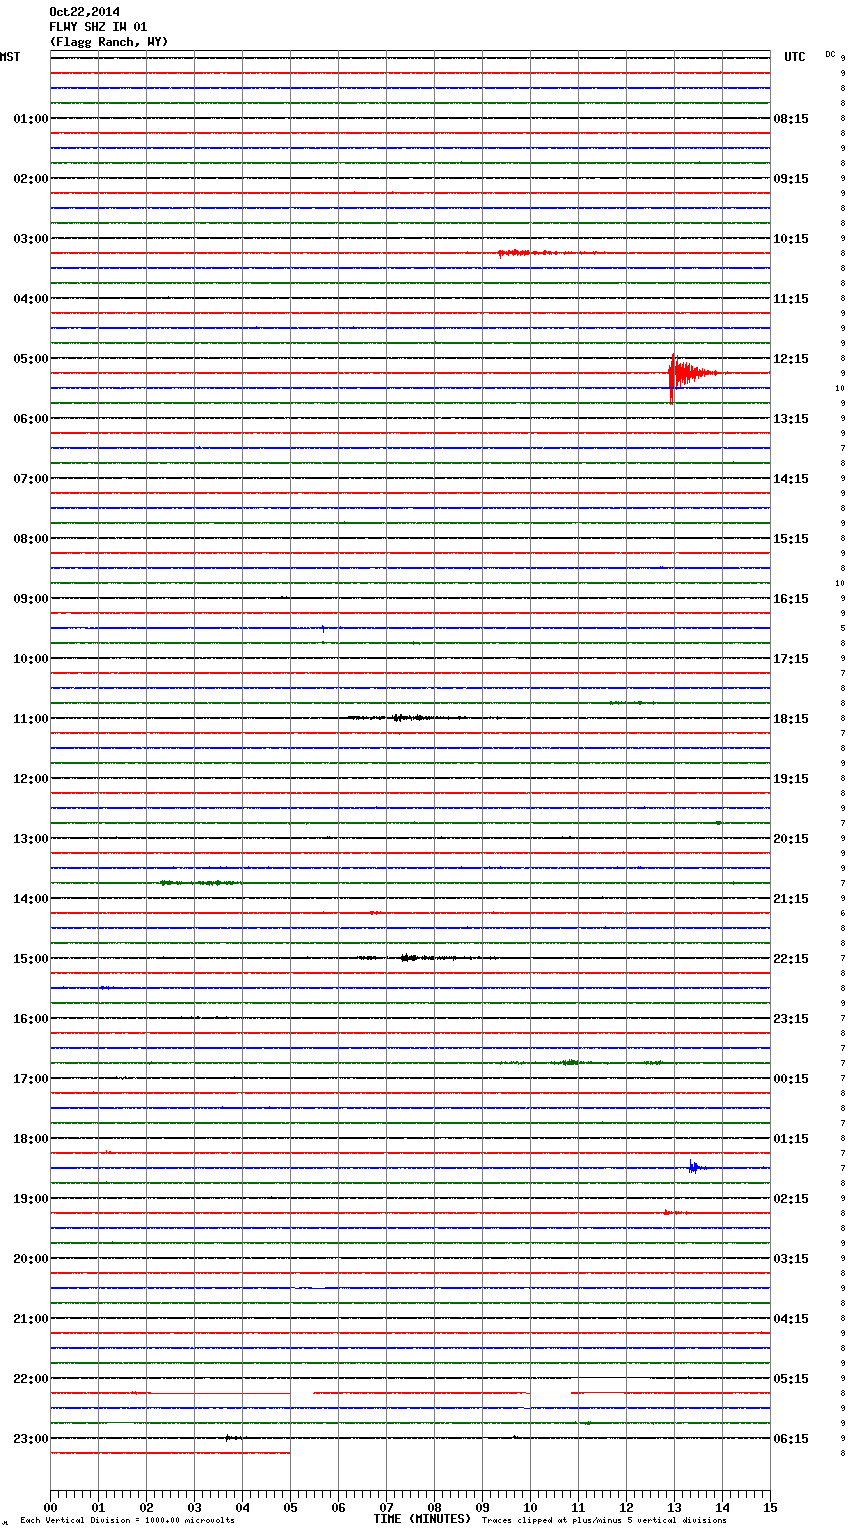850x1534 pixels.
Task: Click the 09:00 MST time label
Action: pos(31,599)
